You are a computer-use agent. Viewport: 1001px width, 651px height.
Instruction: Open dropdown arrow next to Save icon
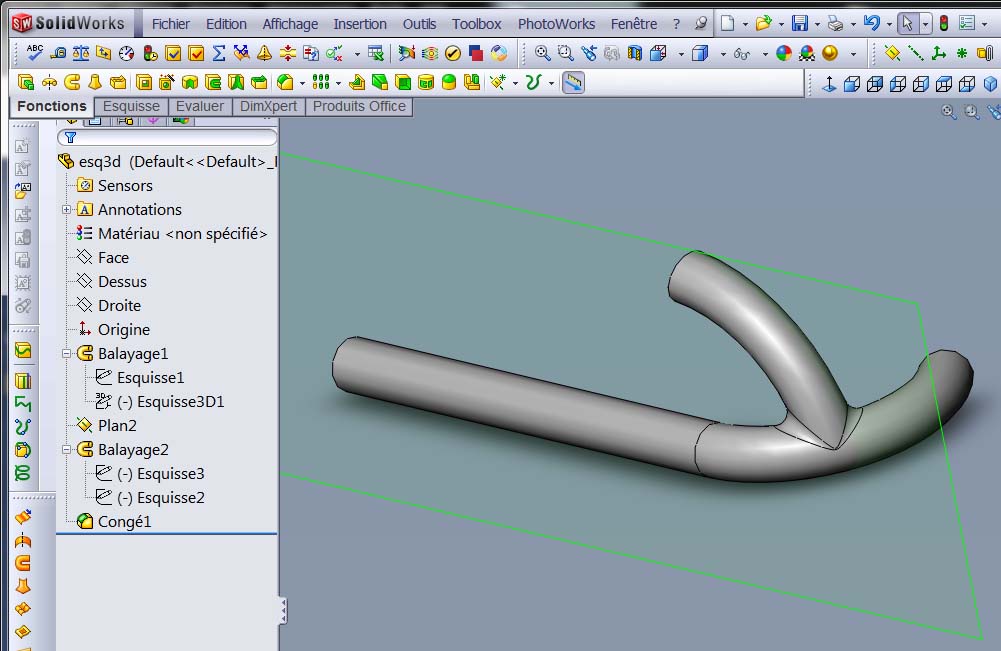coord(817,25)
